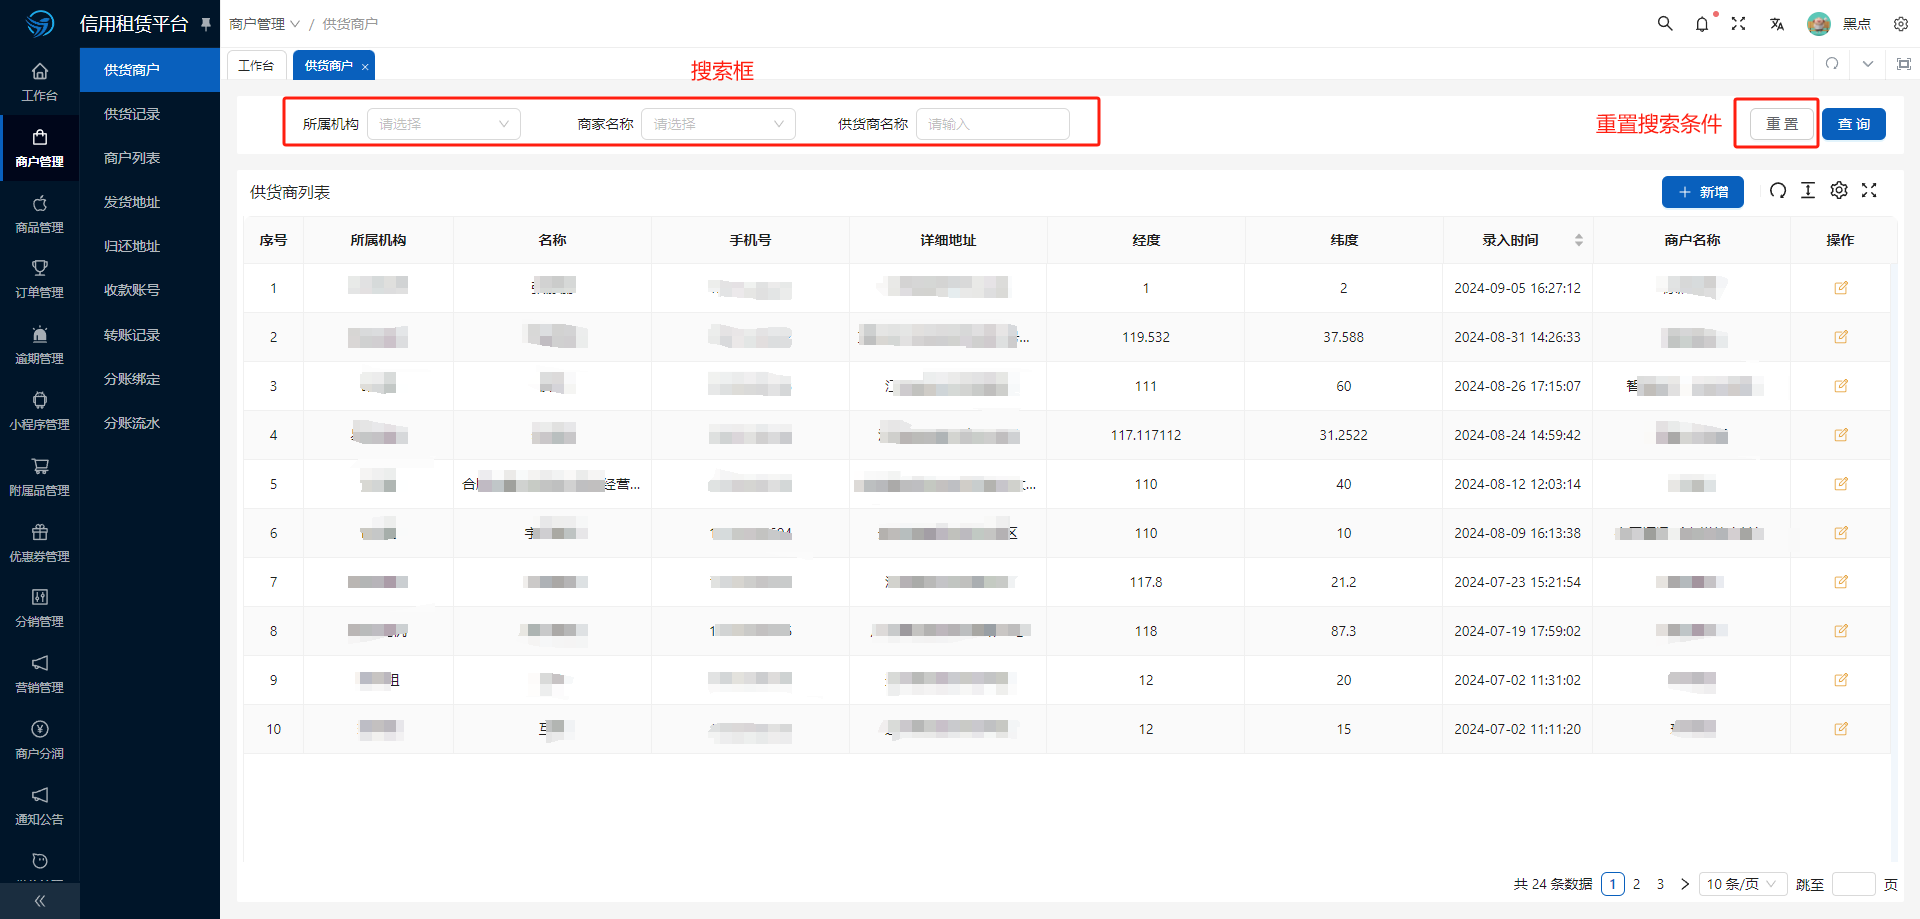Image resolution: width=1920 pixels, height=919 pixels.
Task: Open 分销管理 sidebar section
Action: pos(40,608)
